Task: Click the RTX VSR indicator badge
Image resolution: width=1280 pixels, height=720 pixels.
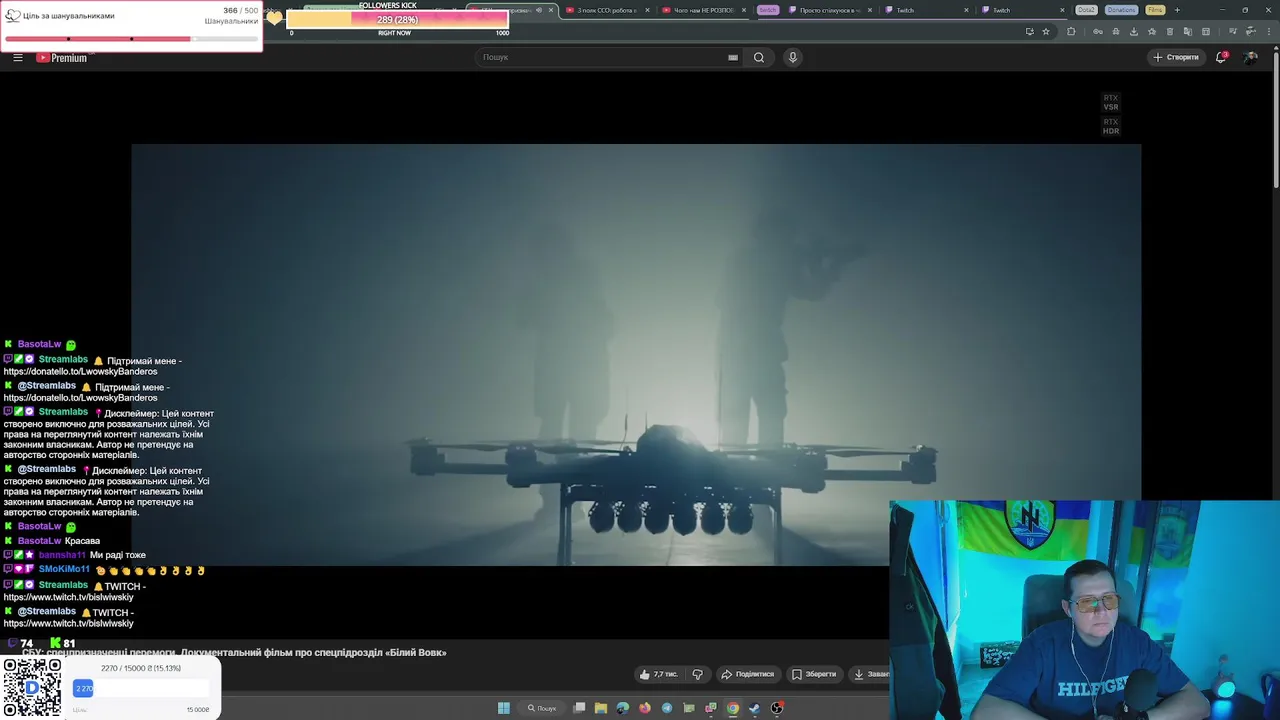Action: 1111,102
